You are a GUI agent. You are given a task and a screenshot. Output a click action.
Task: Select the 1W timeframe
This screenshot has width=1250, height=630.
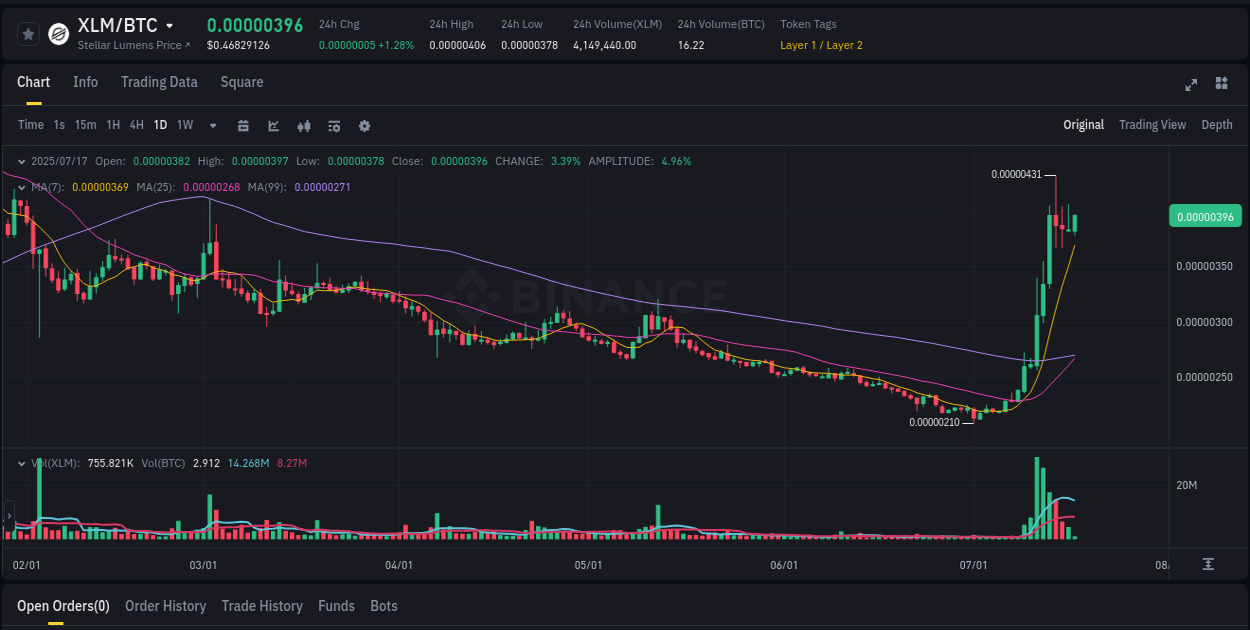pos(184,125)
